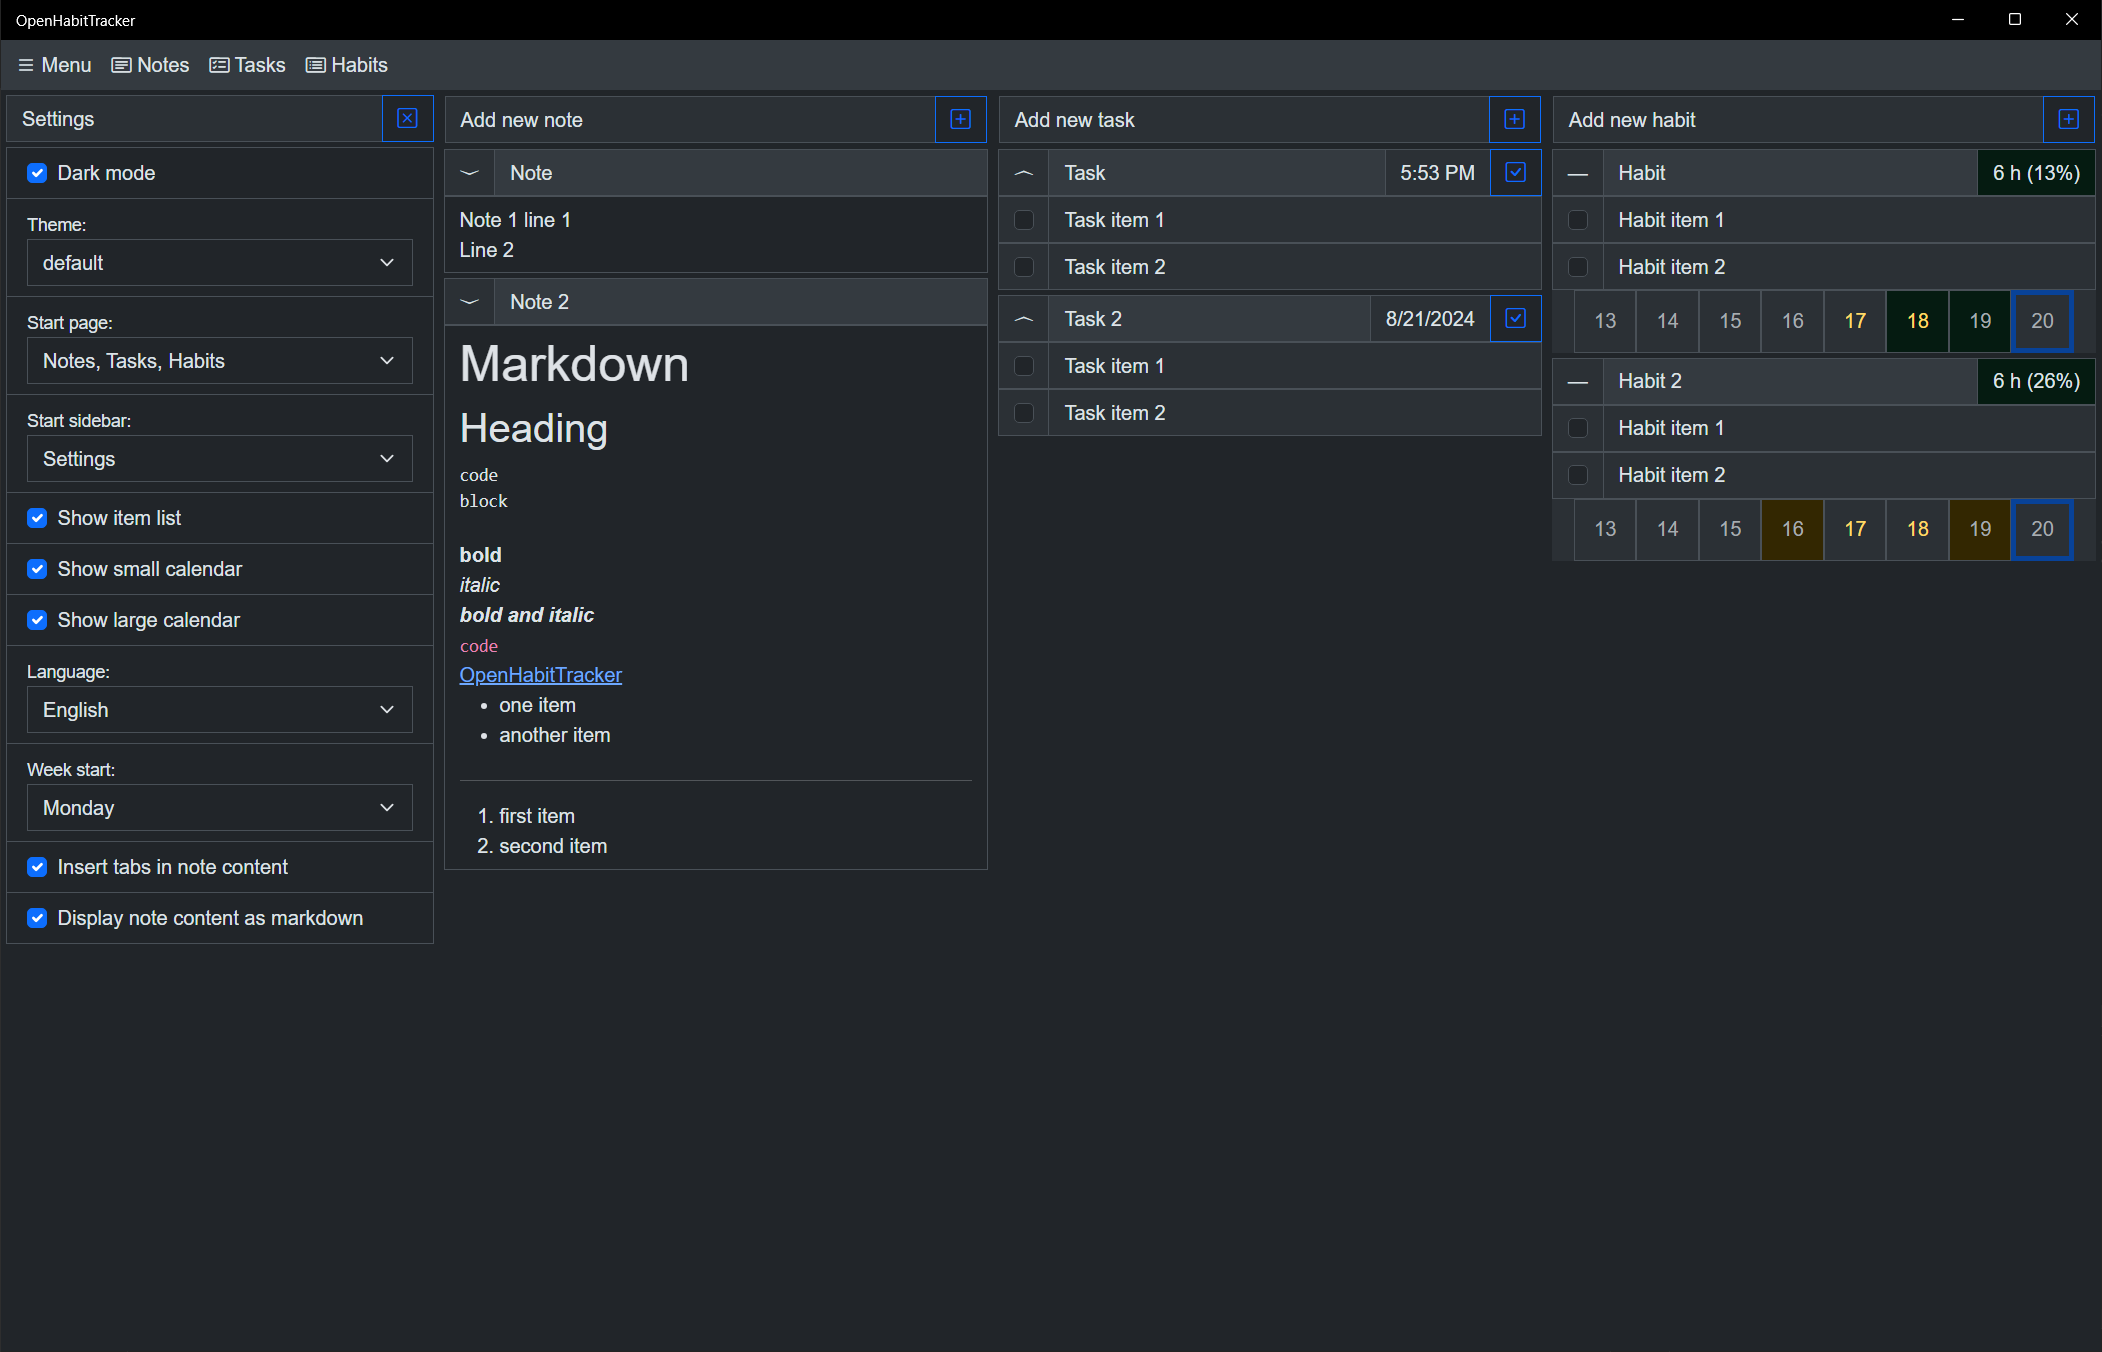Click the plus icon next to Add new task
Screen dimensions: 2102x1352
[x=1514, y=120]
